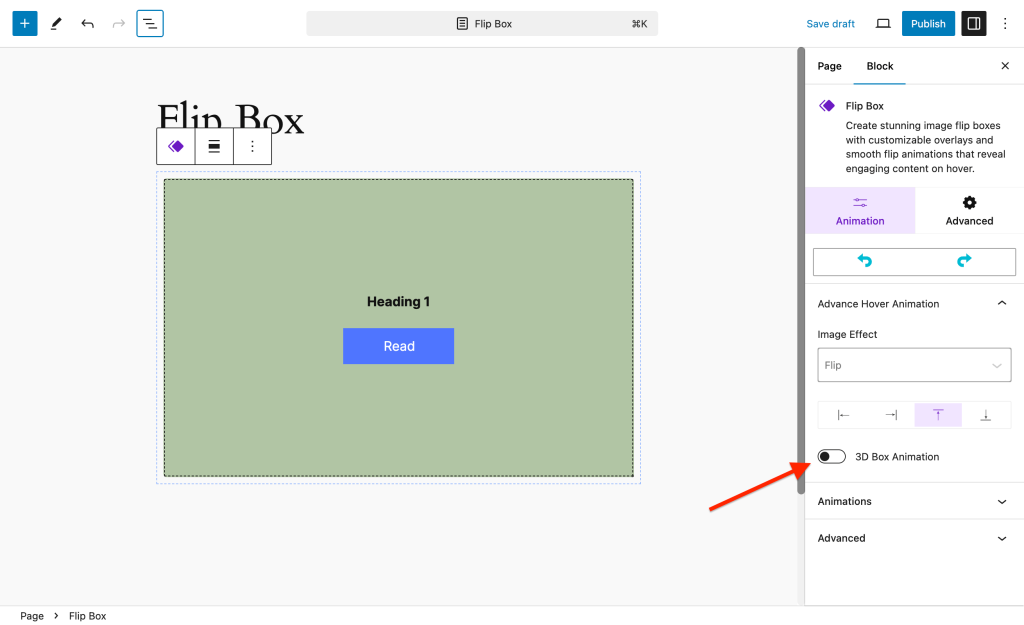Click the undo arrow in top toolbar
The height and width of the screenshot is (625, 1024).
[x=88, y=23]
